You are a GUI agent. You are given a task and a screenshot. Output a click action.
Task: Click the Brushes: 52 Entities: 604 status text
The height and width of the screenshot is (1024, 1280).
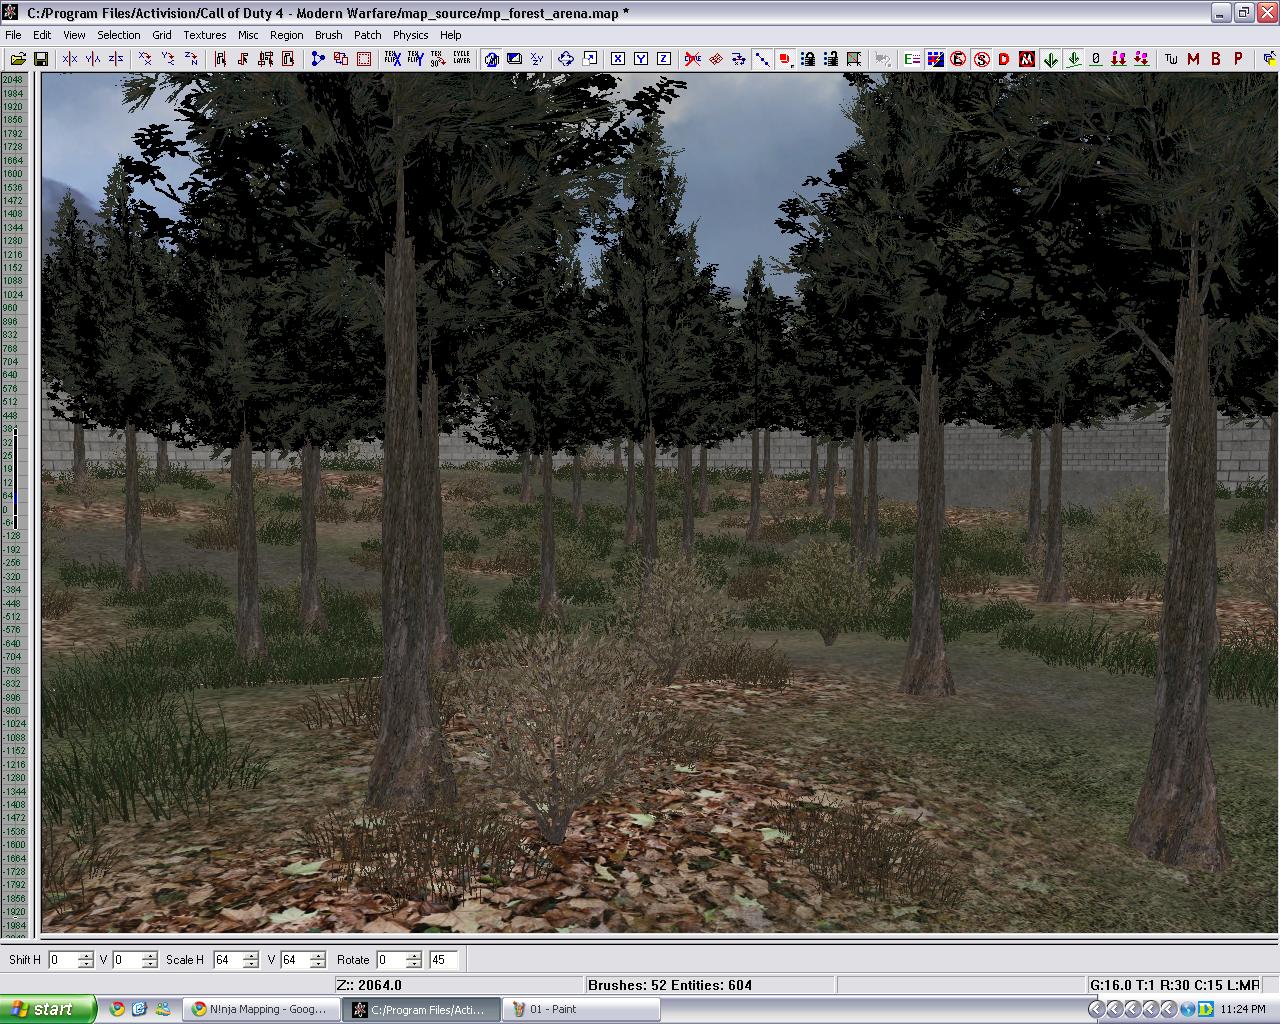tap(670, 985)
